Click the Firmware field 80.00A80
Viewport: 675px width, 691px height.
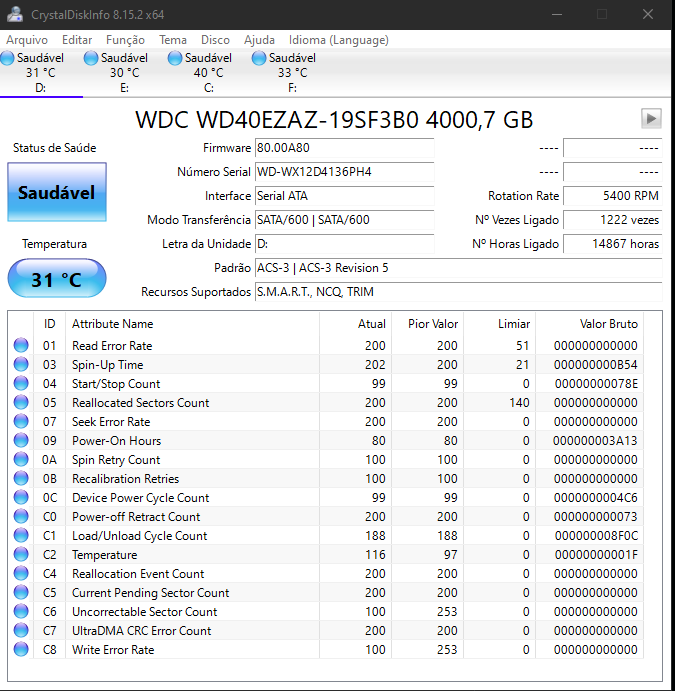click(x=345, y=148)
